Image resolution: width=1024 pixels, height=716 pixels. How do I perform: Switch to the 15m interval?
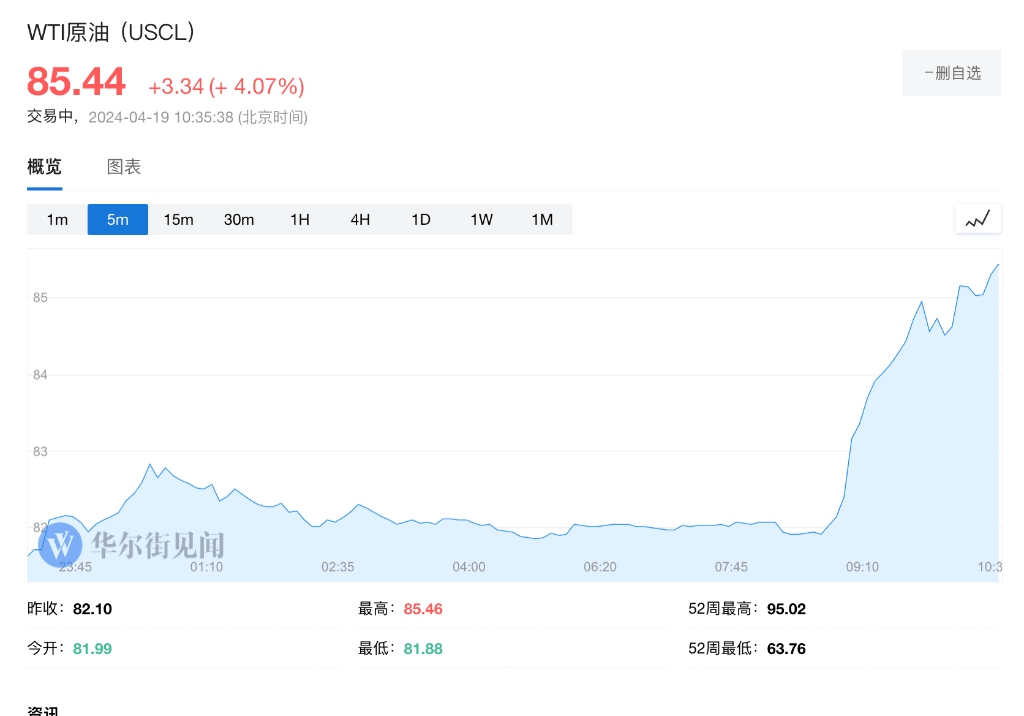pos(178,220)
